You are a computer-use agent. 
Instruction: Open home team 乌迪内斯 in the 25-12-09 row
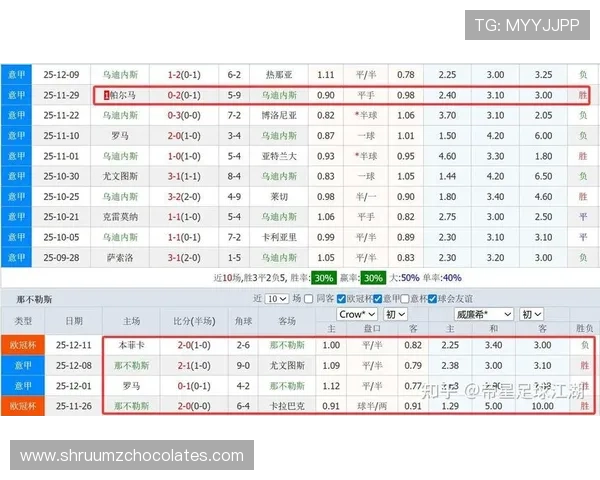[120, 75]
